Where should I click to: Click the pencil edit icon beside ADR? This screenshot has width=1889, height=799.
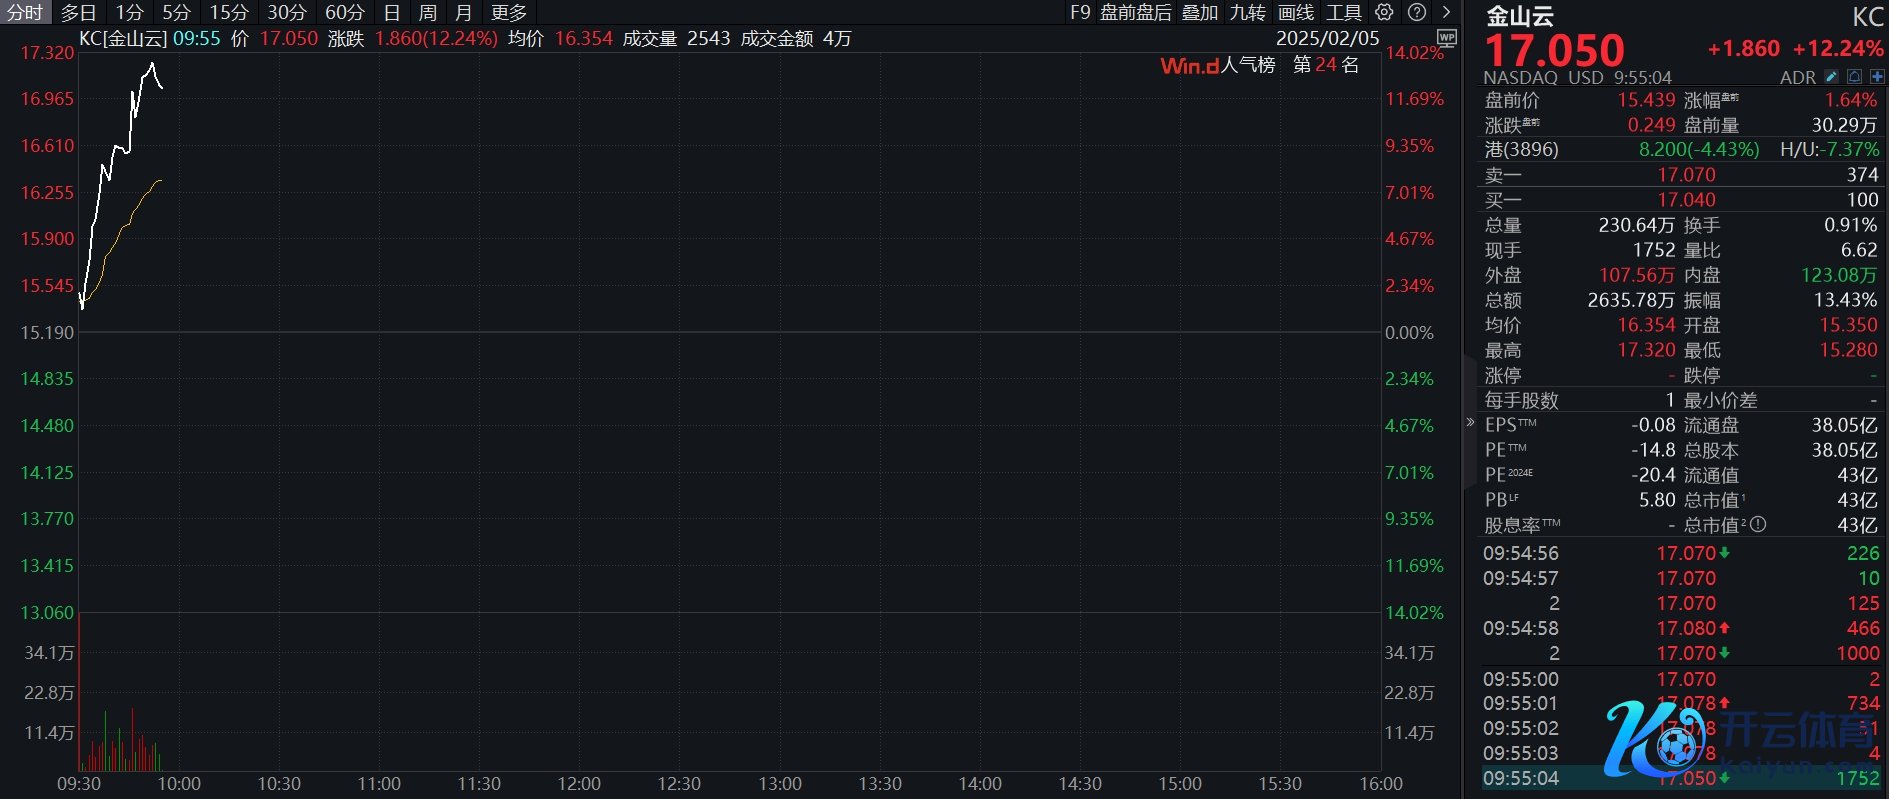[1832, 77]
